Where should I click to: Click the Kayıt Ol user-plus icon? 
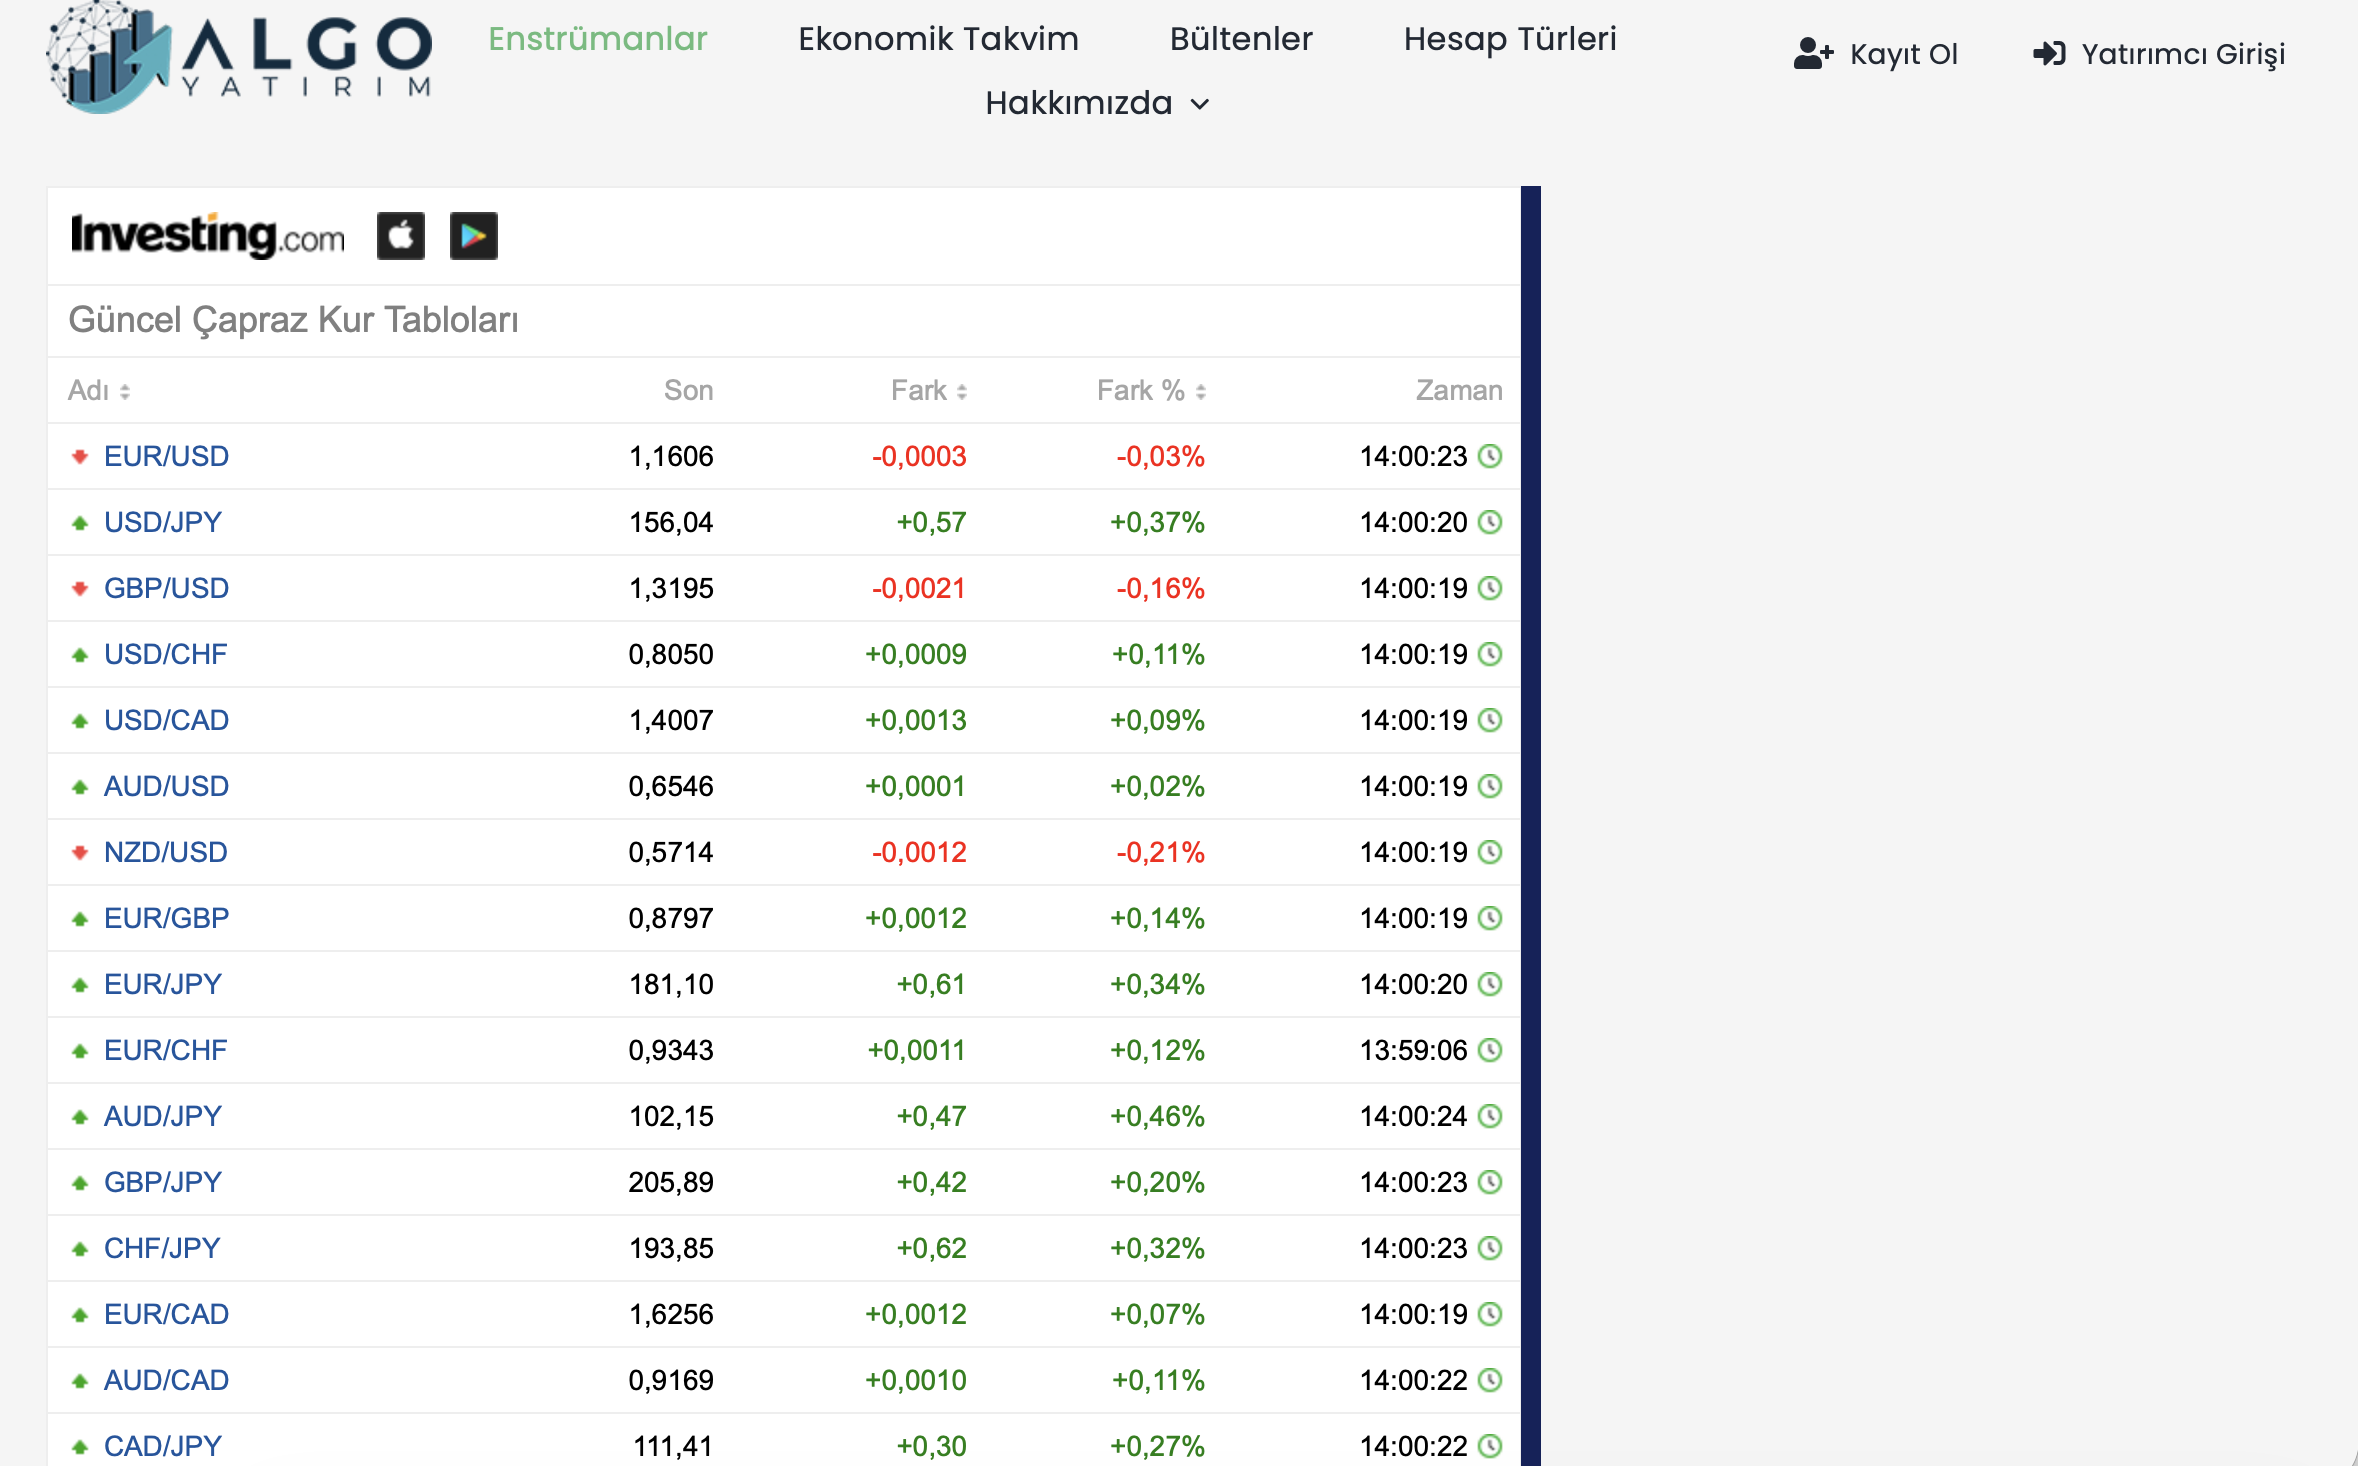pyautogui.click(x=1812, y=54)
